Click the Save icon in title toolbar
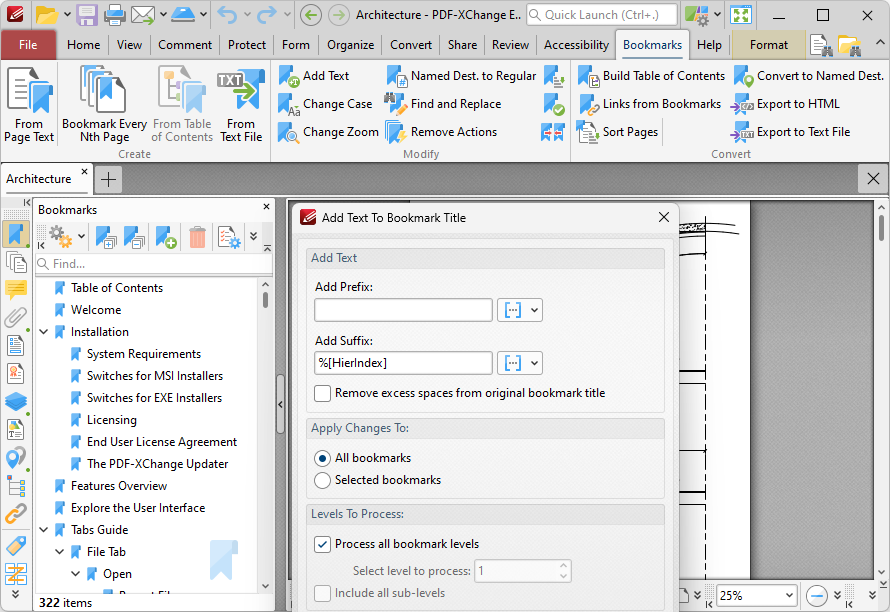 click(87, 15)
